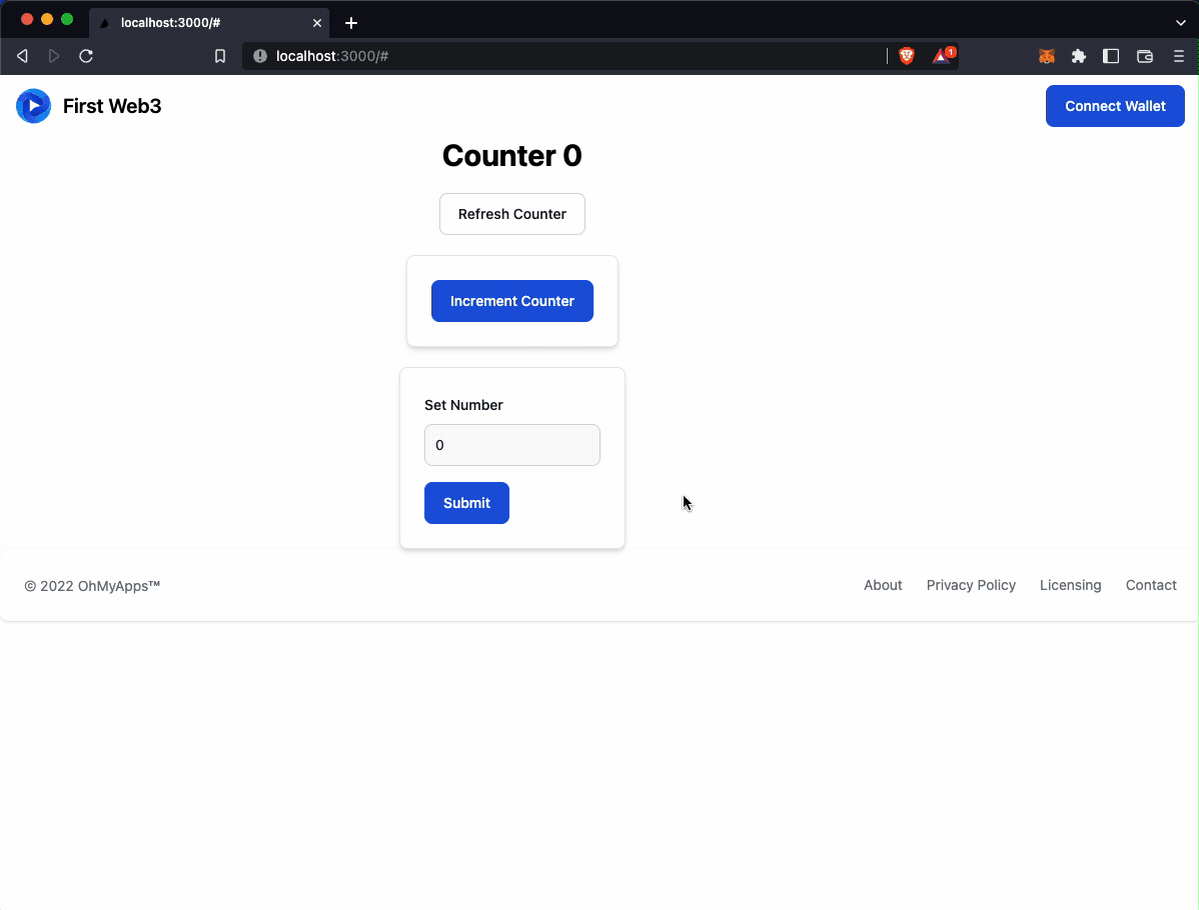The width and height of the screenshot is (1199, 910).
Task: Go back with the browser back arrow
Action: coord(22,56)
